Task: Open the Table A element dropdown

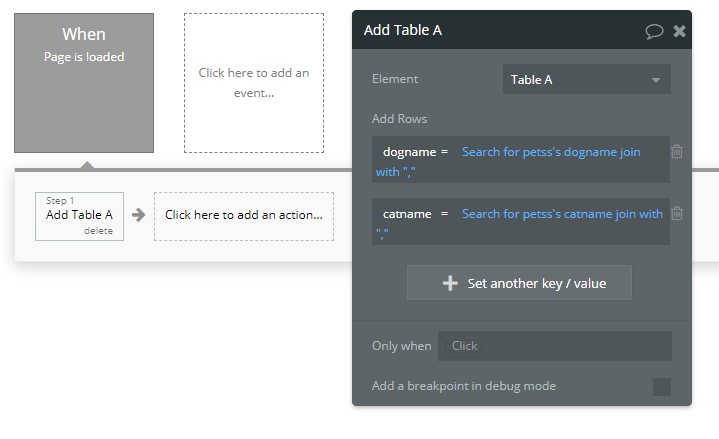Action: [586, 79]
